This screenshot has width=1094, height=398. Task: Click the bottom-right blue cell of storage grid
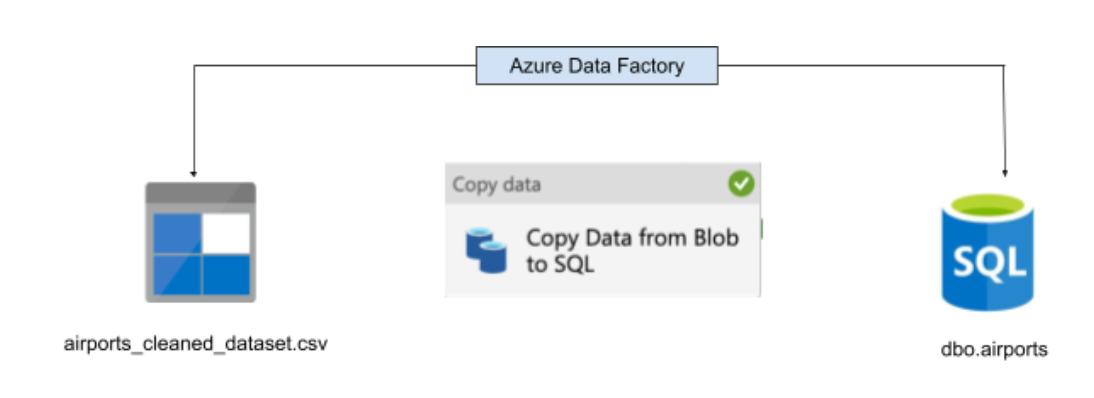click(x=226, y=275)
